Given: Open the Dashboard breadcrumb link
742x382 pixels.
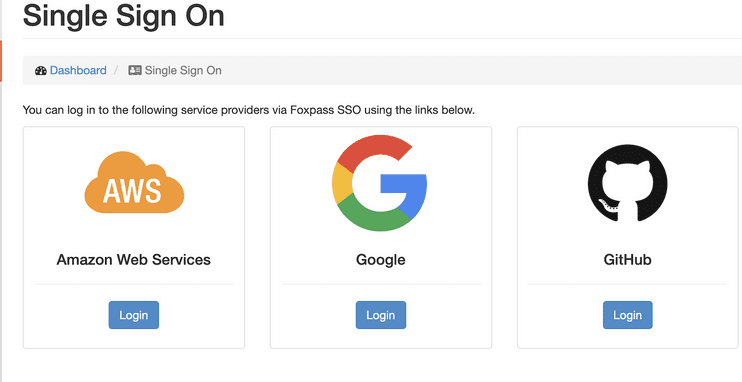Looking at the screenshot, I should click(78, 71).
